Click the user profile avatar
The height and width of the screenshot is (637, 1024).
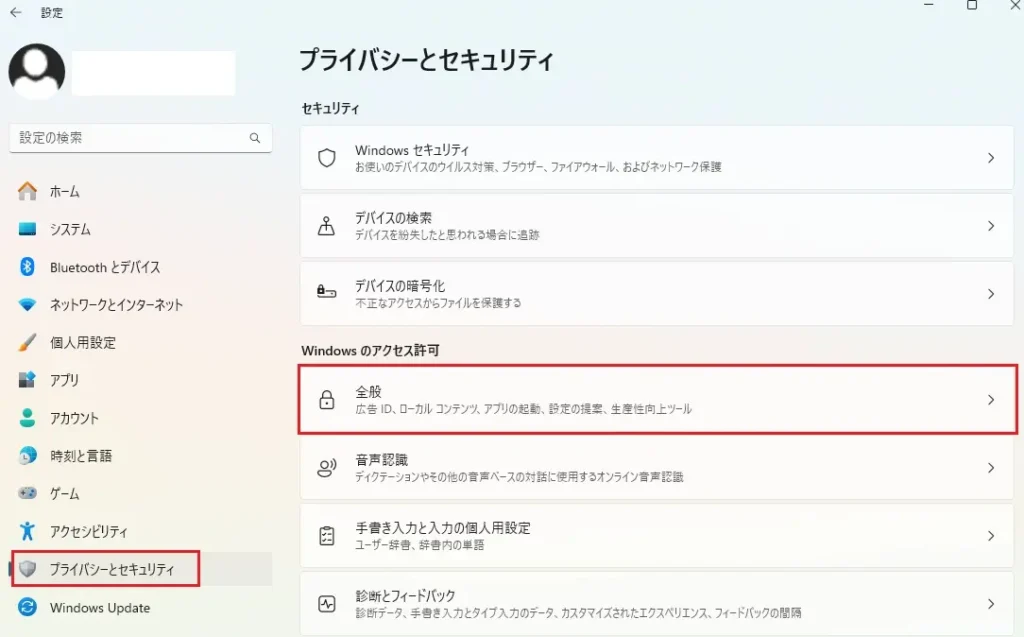pyautogui.click(x=37, y=72)
